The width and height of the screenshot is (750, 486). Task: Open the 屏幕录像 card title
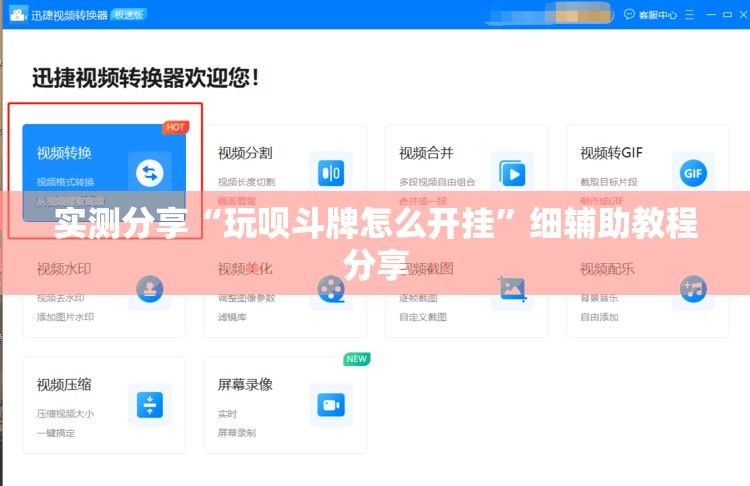tap(245, 385)
